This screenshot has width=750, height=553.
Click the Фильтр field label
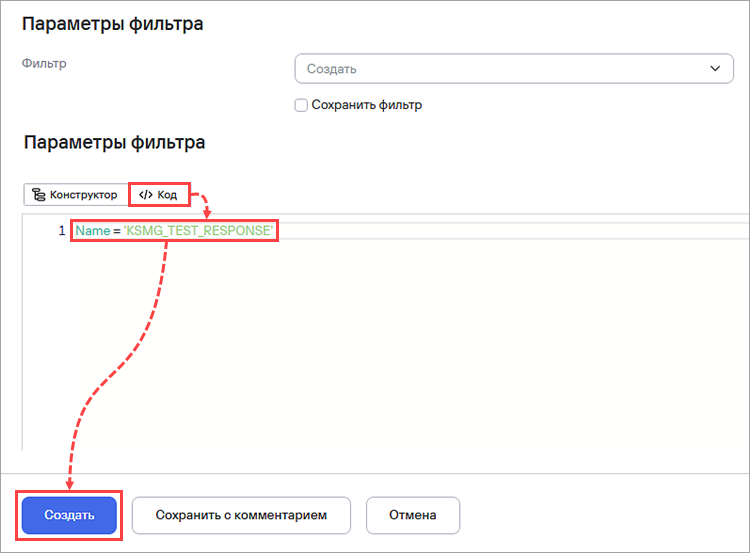pos(44,64)
